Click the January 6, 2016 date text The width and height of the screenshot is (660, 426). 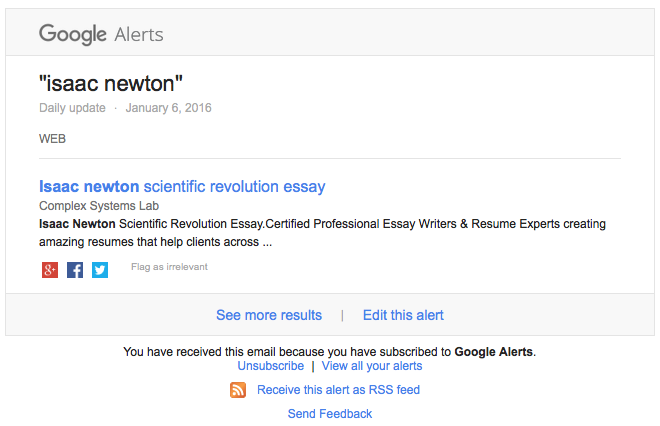(x=168, y=108)
